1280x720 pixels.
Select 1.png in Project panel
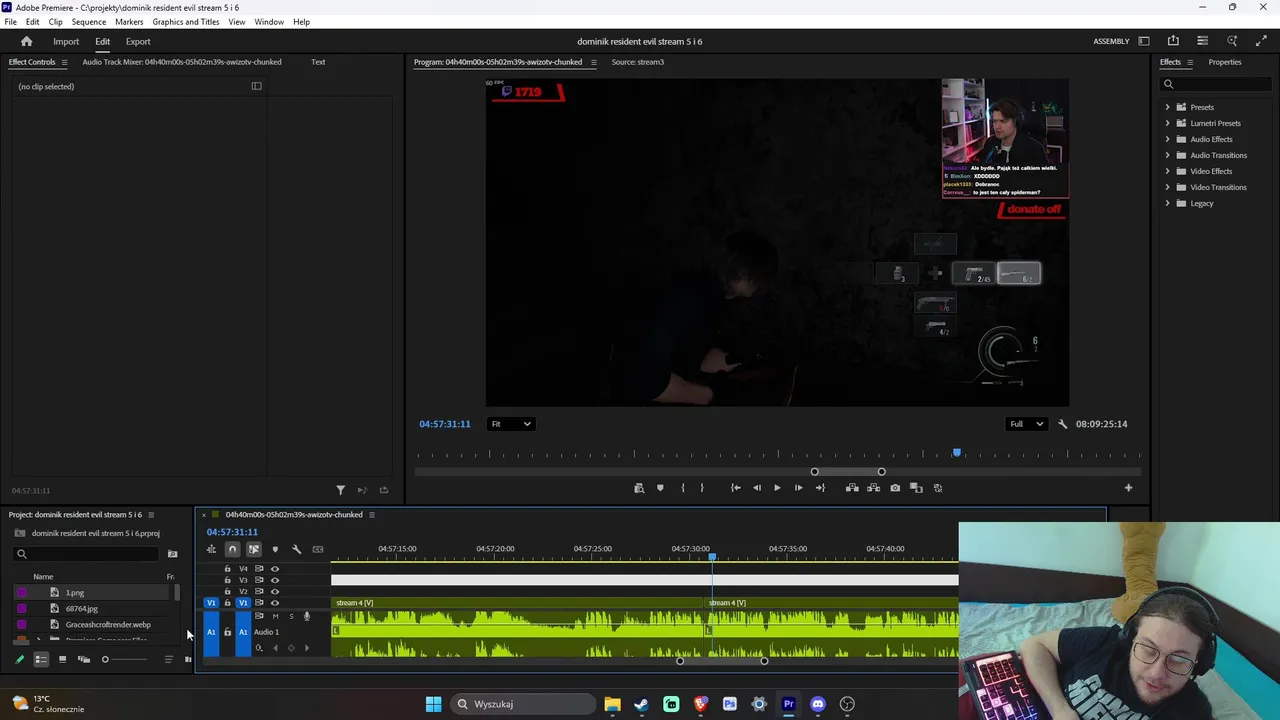point(75,593)
